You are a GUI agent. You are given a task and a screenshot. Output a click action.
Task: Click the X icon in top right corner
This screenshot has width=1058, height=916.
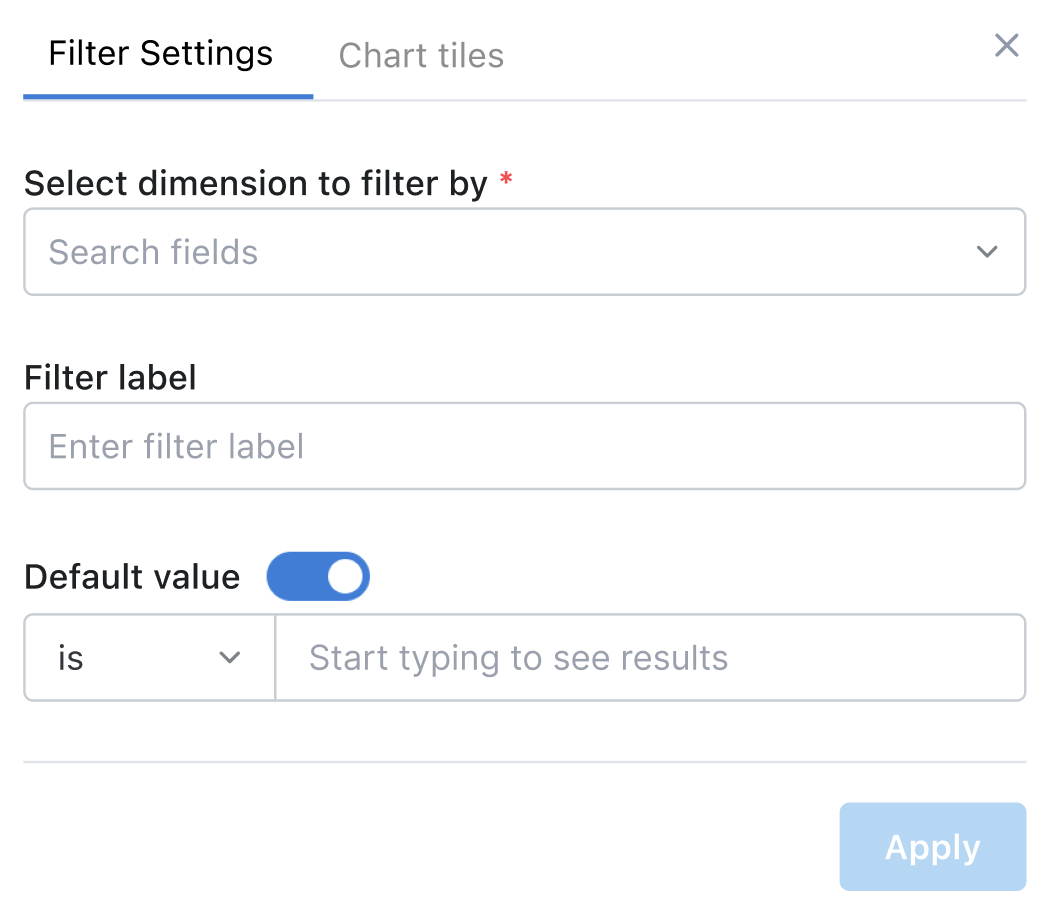click(1006, 45)
